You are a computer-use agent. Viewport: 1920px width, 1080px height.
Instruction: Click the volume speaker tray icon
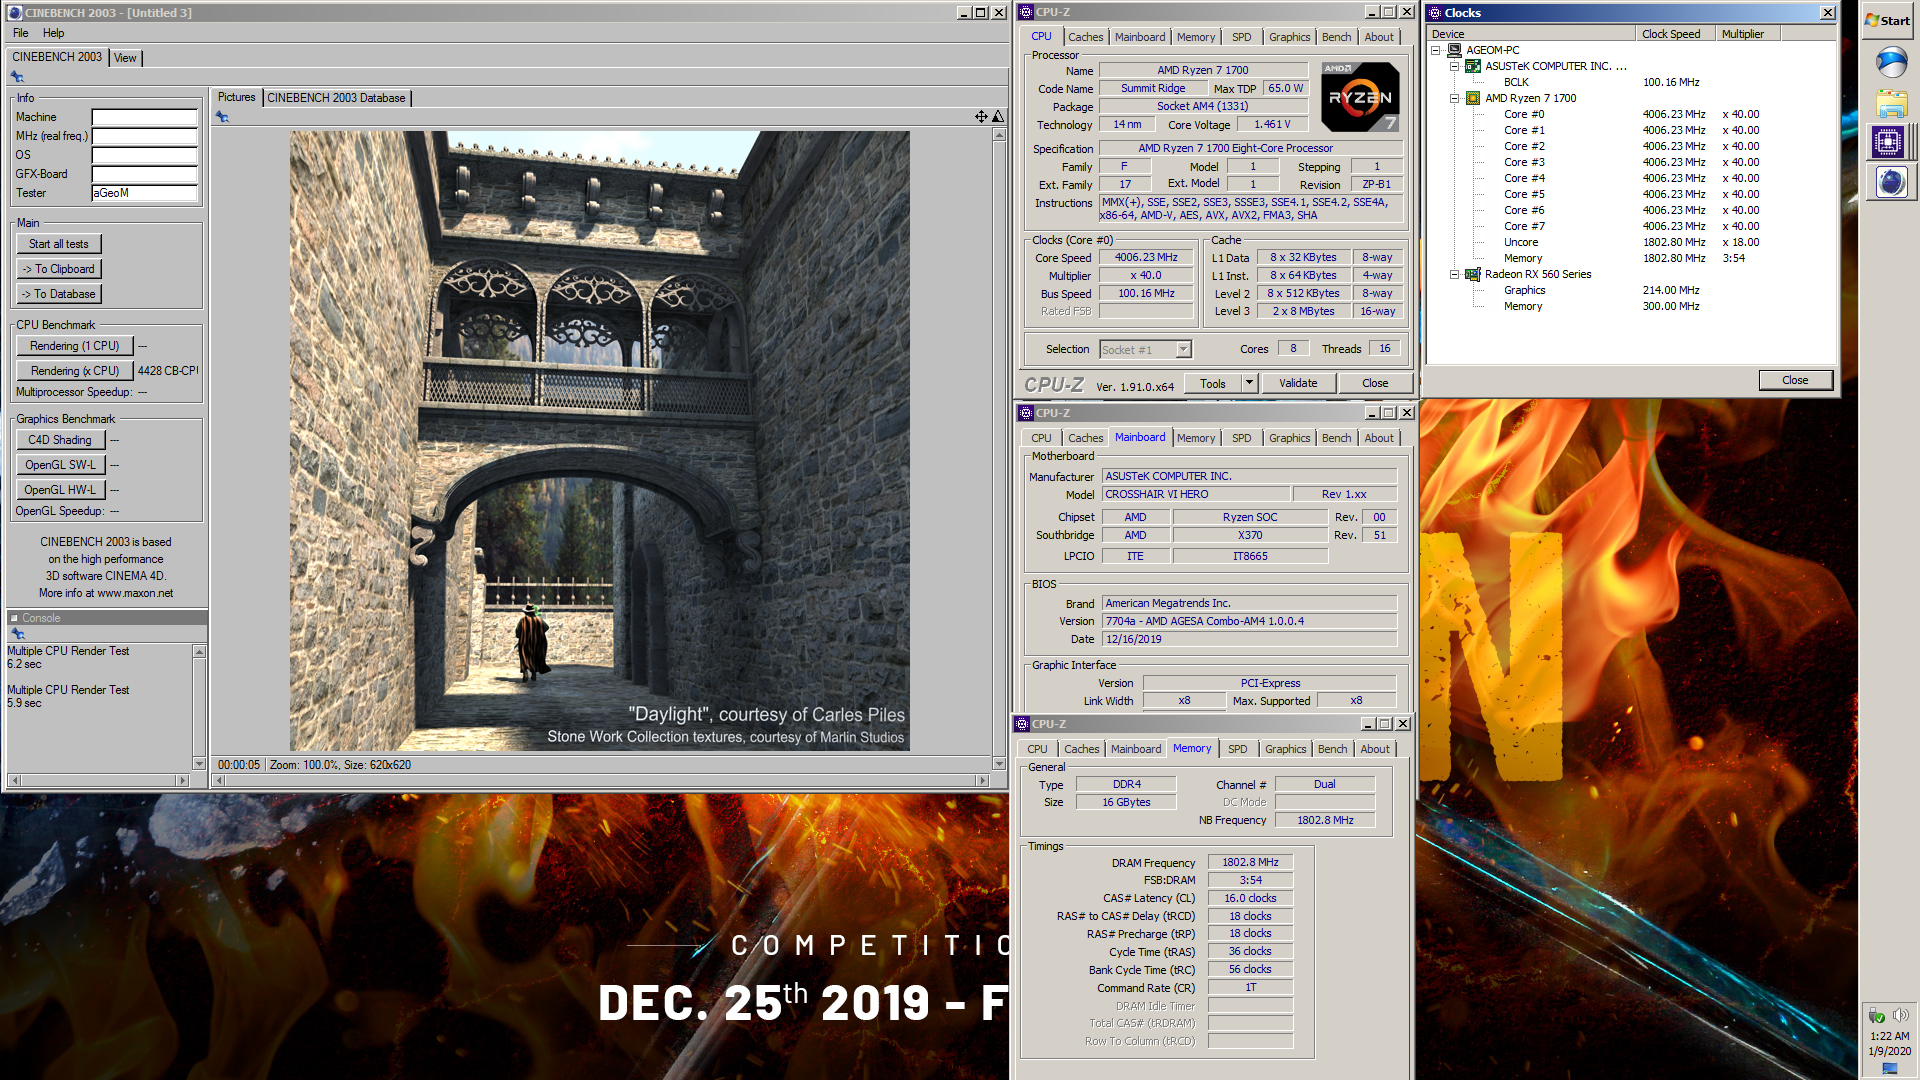pyautogui.click(x=1900, y=1015)
